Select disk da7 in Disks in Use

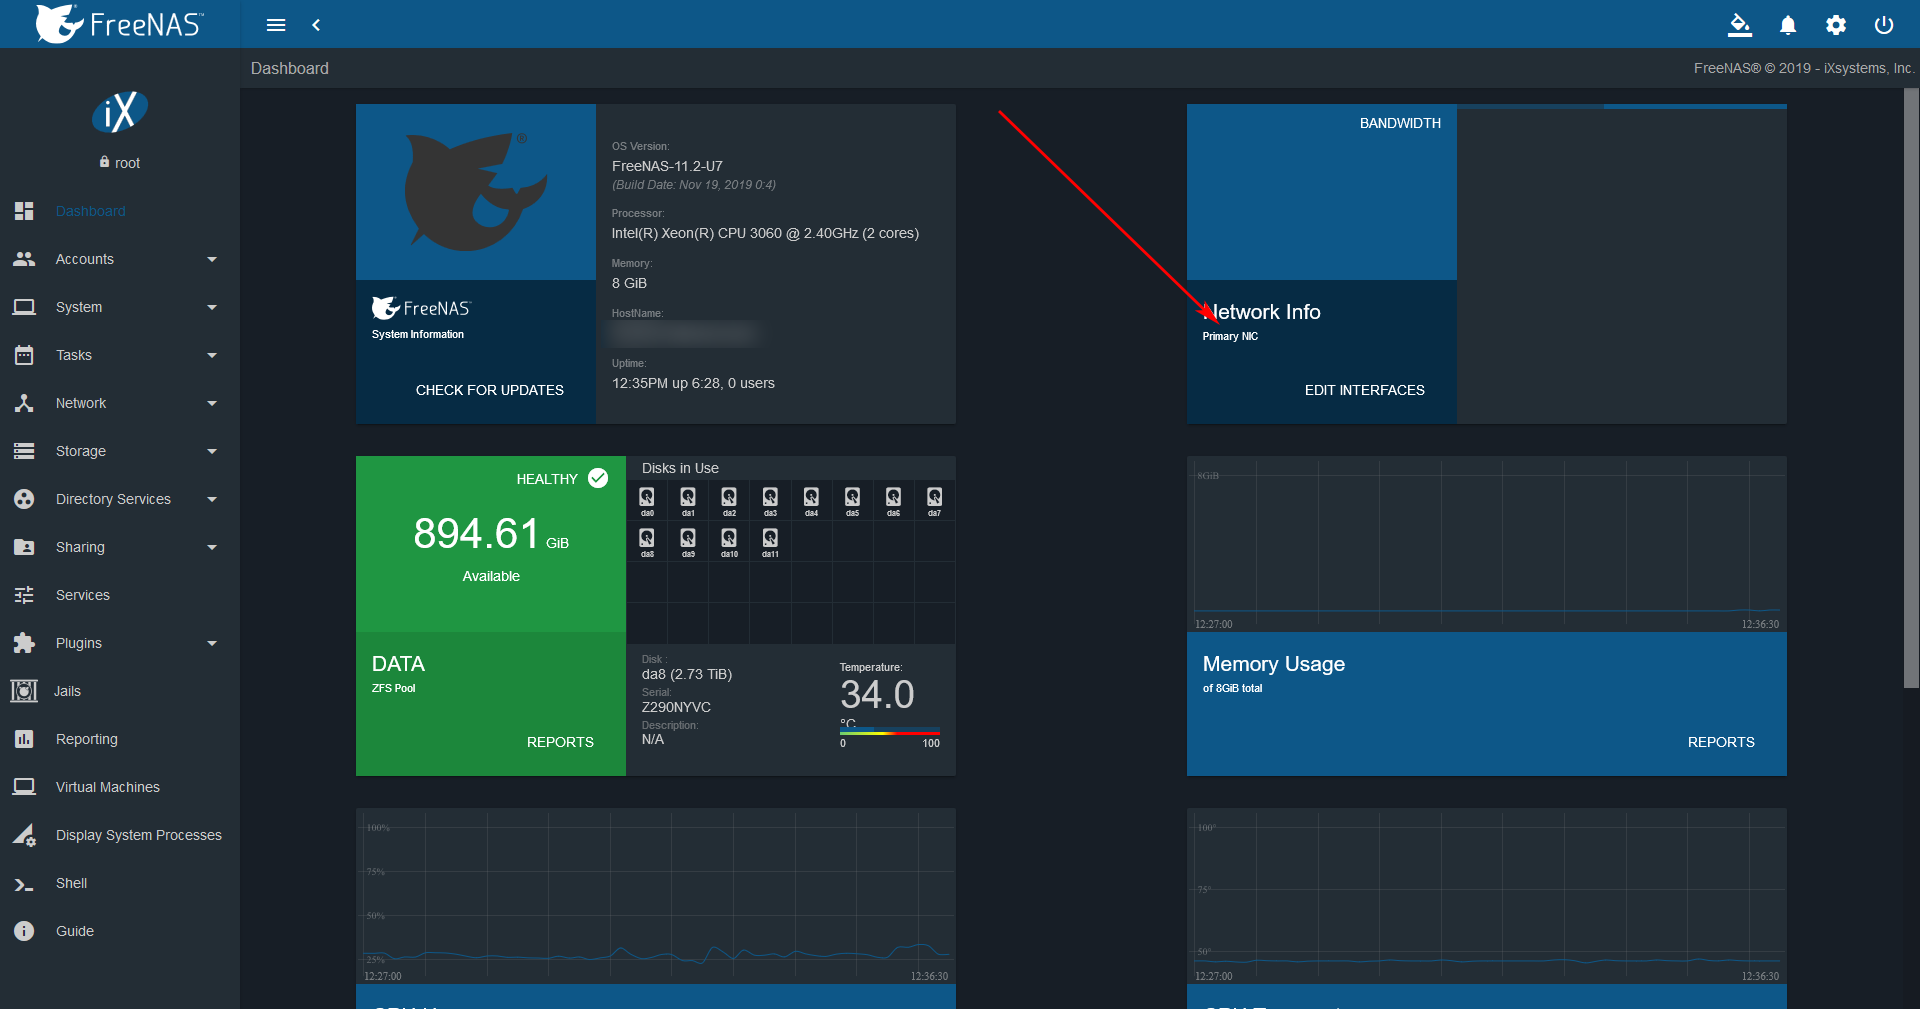click(934, 501)
